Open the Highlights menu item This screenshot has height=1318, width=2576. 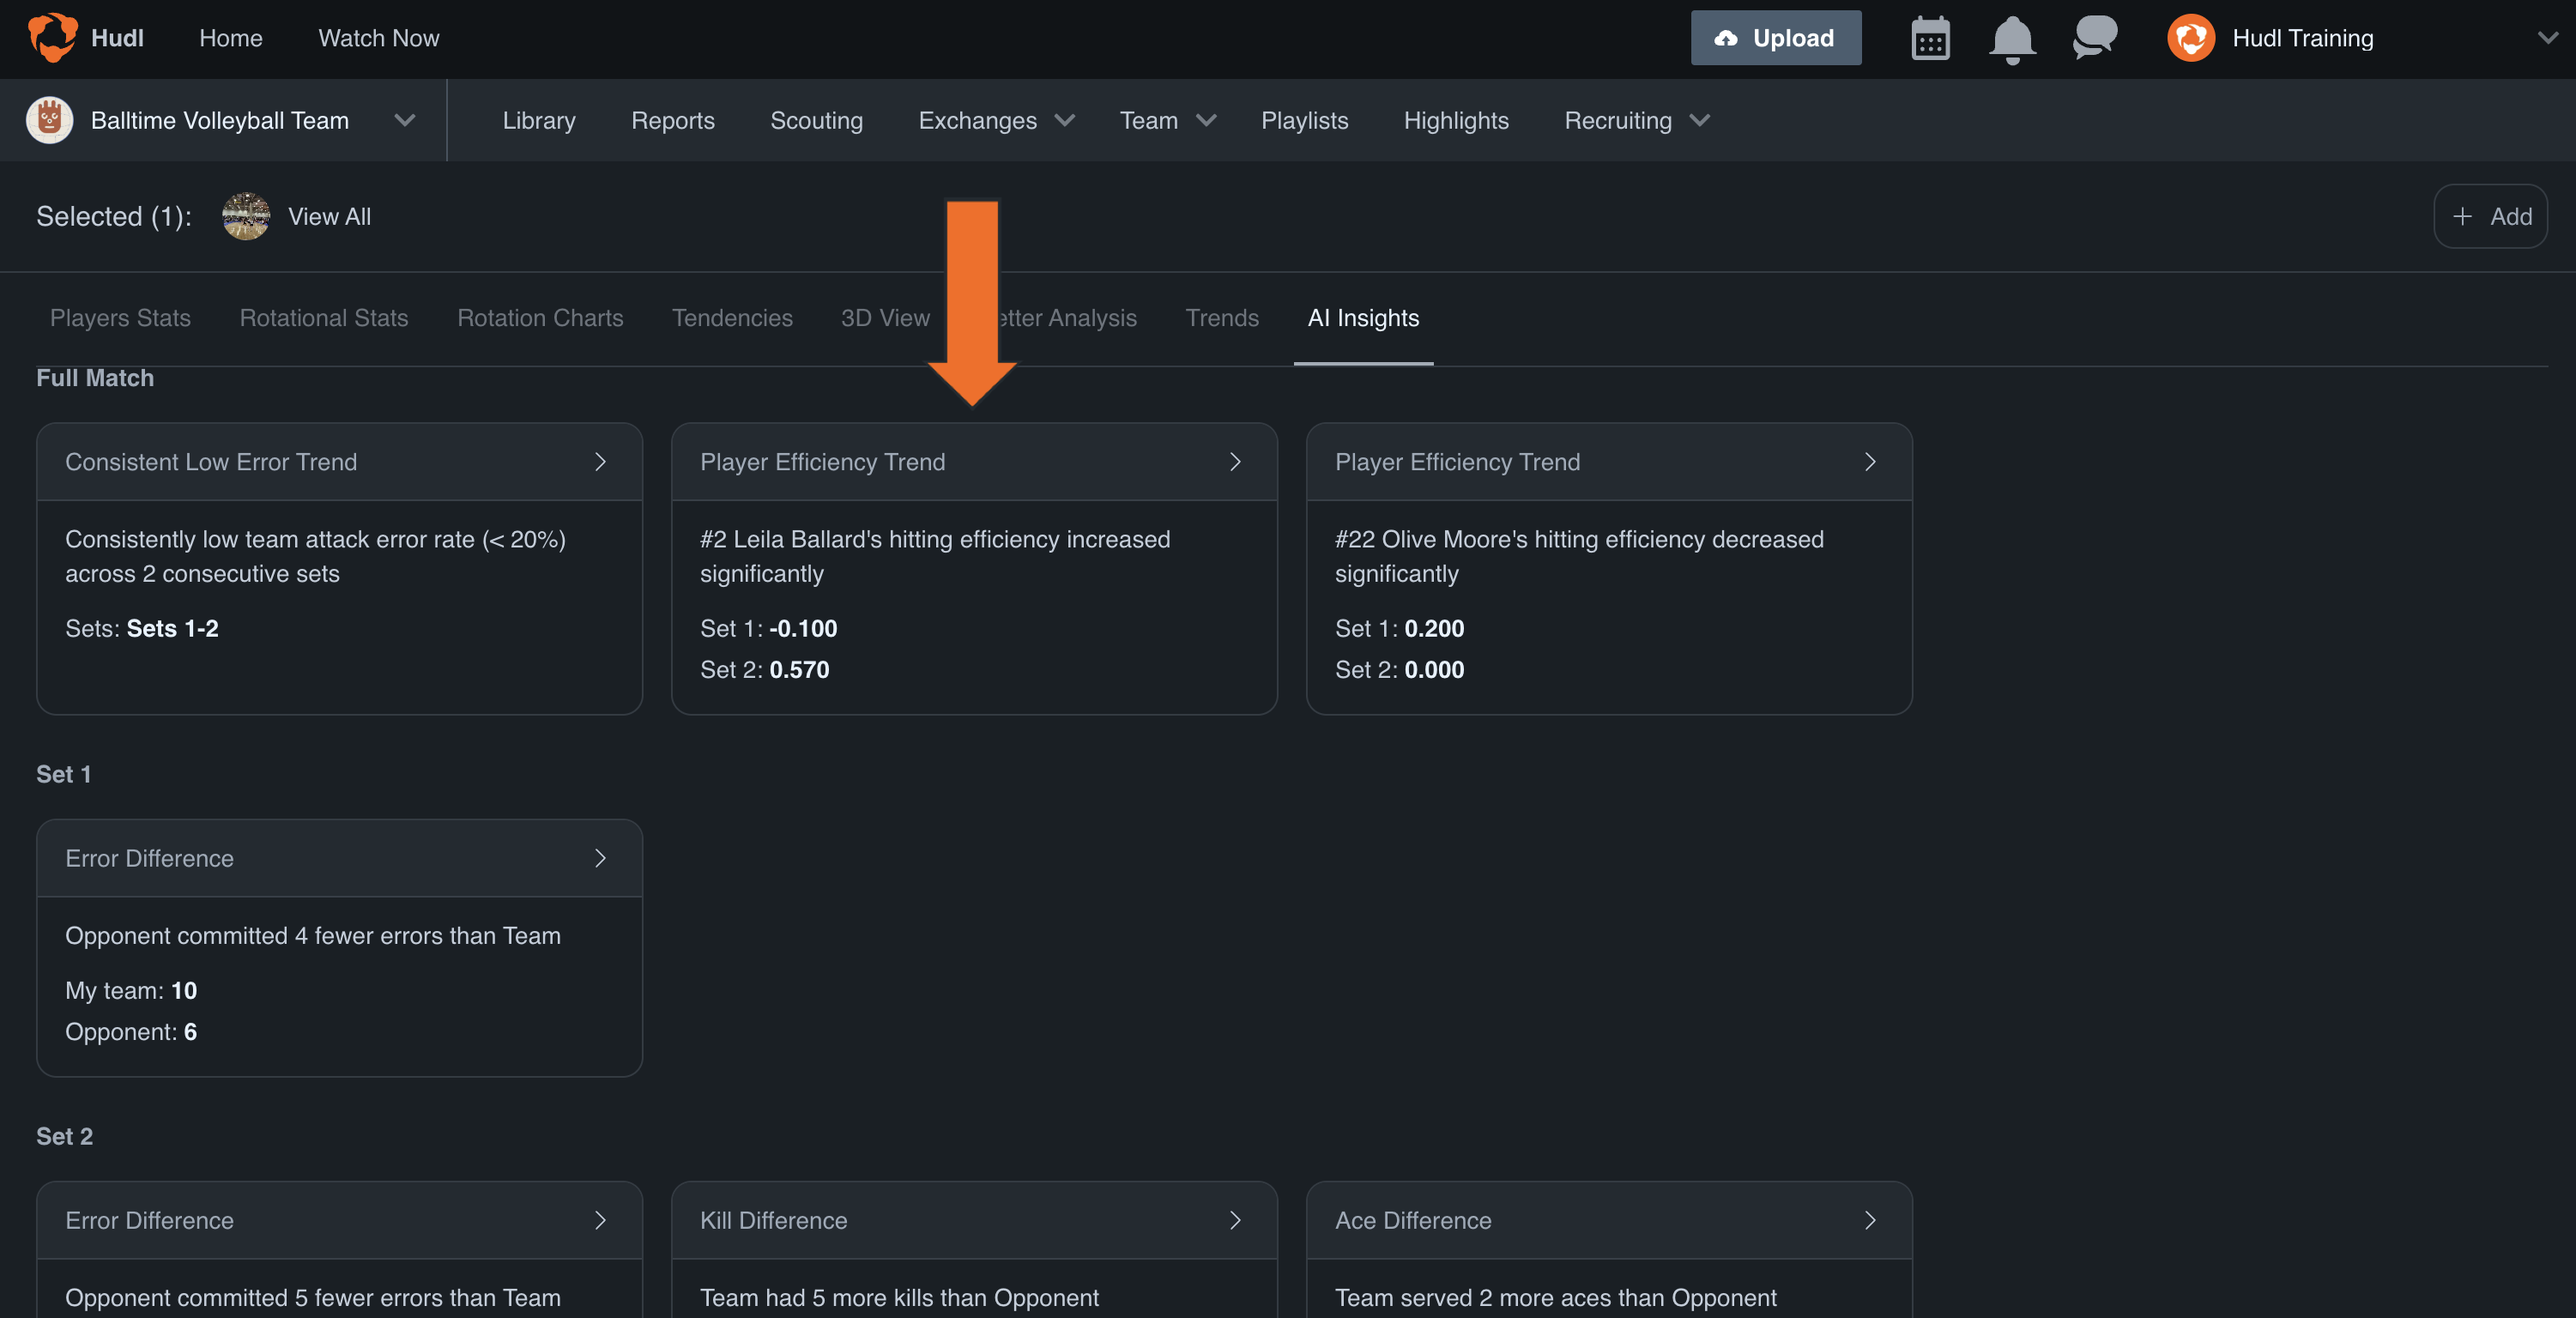pyautogui.click(x=1456, y=120)
